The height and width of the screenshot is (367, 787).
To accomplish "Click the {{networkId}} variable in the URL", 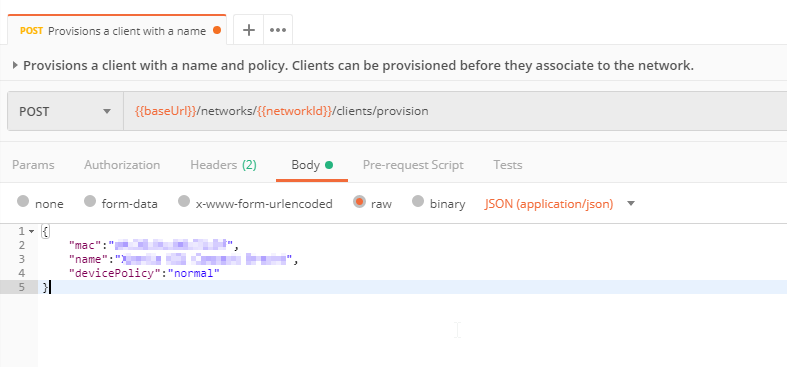I will pyautogui.click(x=295, y=111).
